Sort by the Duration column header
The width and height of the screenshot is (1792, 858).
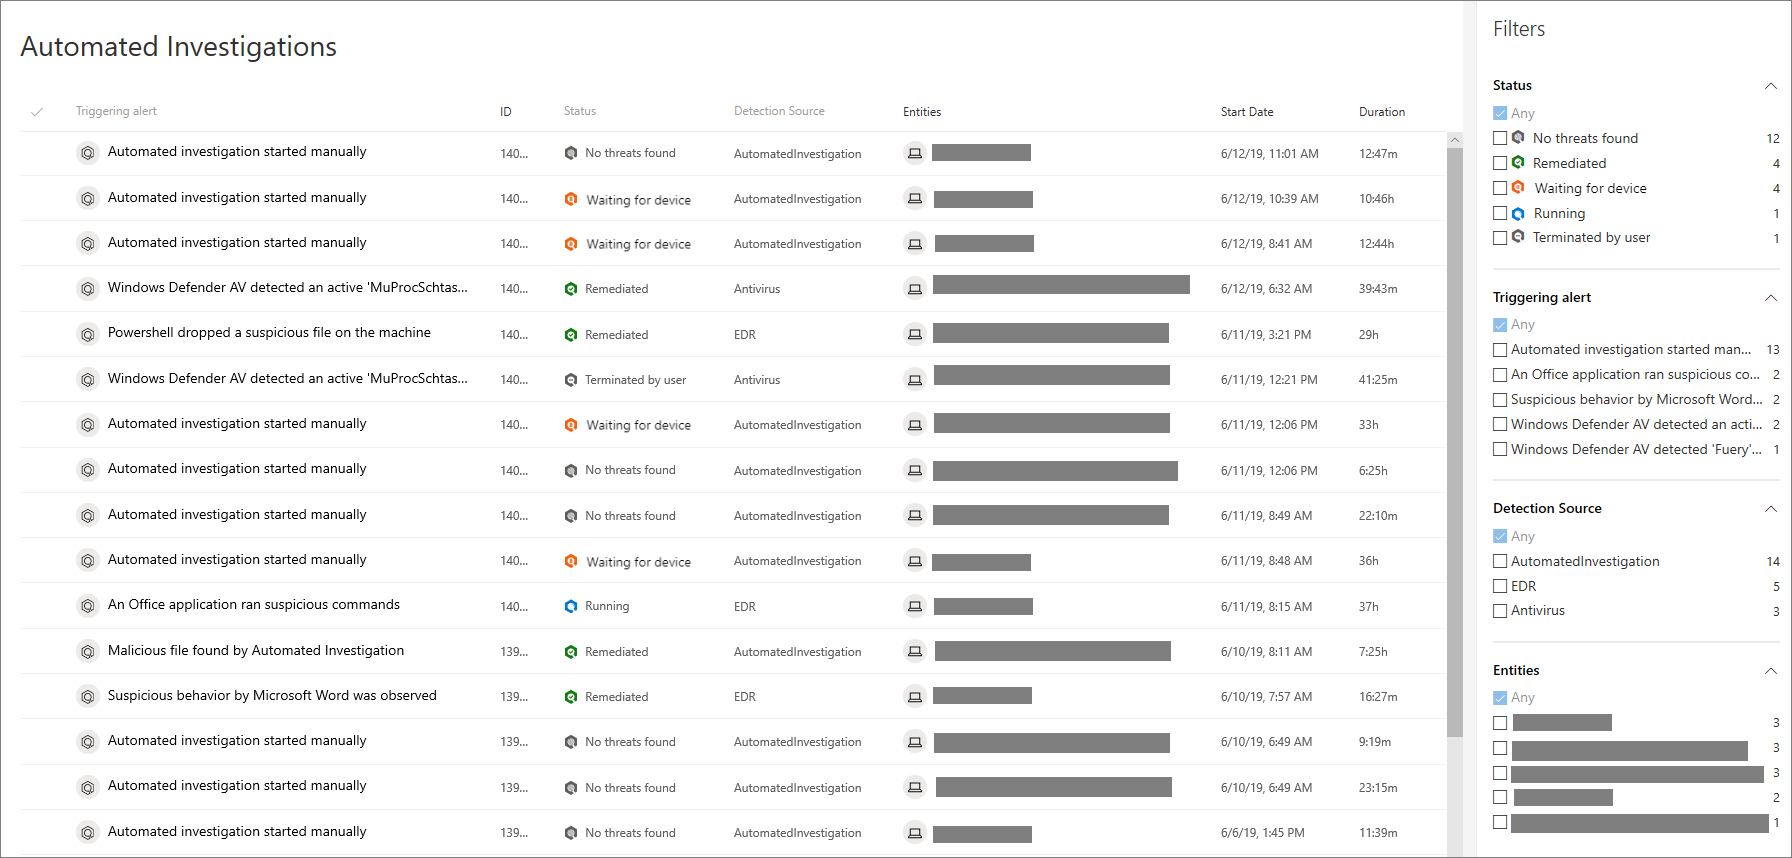coord(1381,112)
